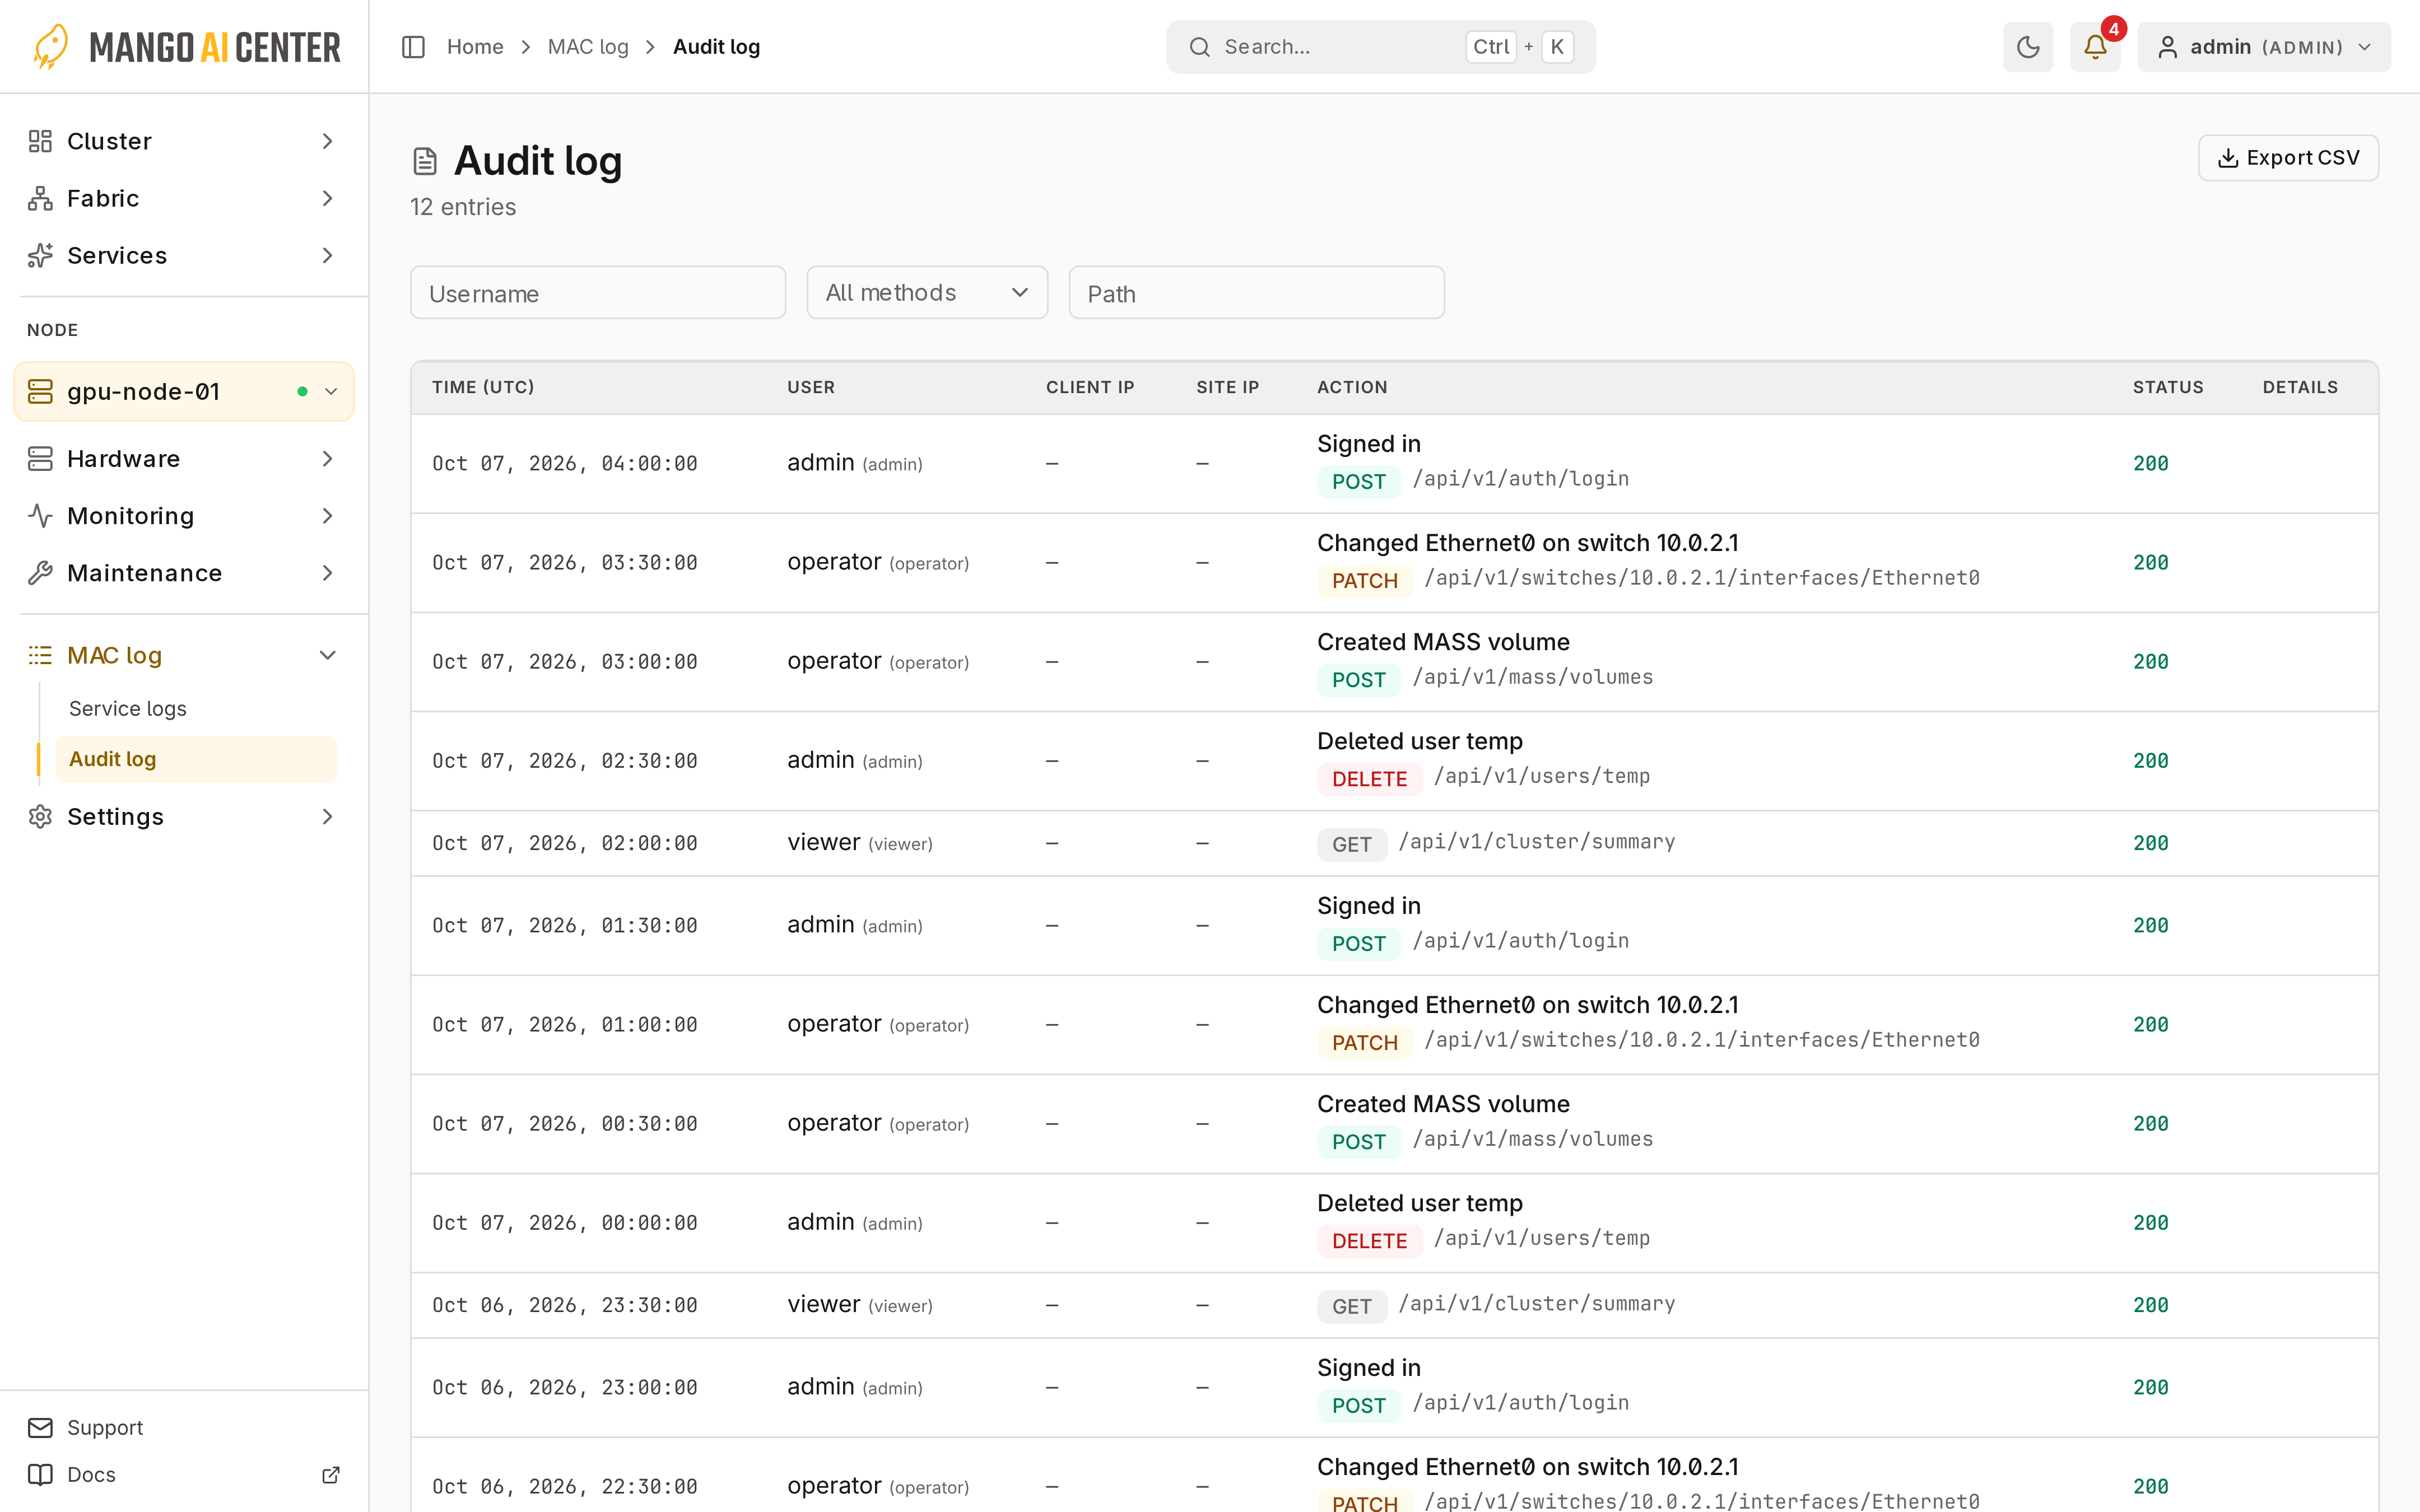The height and width of the screenshot is (1512, 2420).
Task: Click the Cluster grid icon
Action: pos(40,141)
